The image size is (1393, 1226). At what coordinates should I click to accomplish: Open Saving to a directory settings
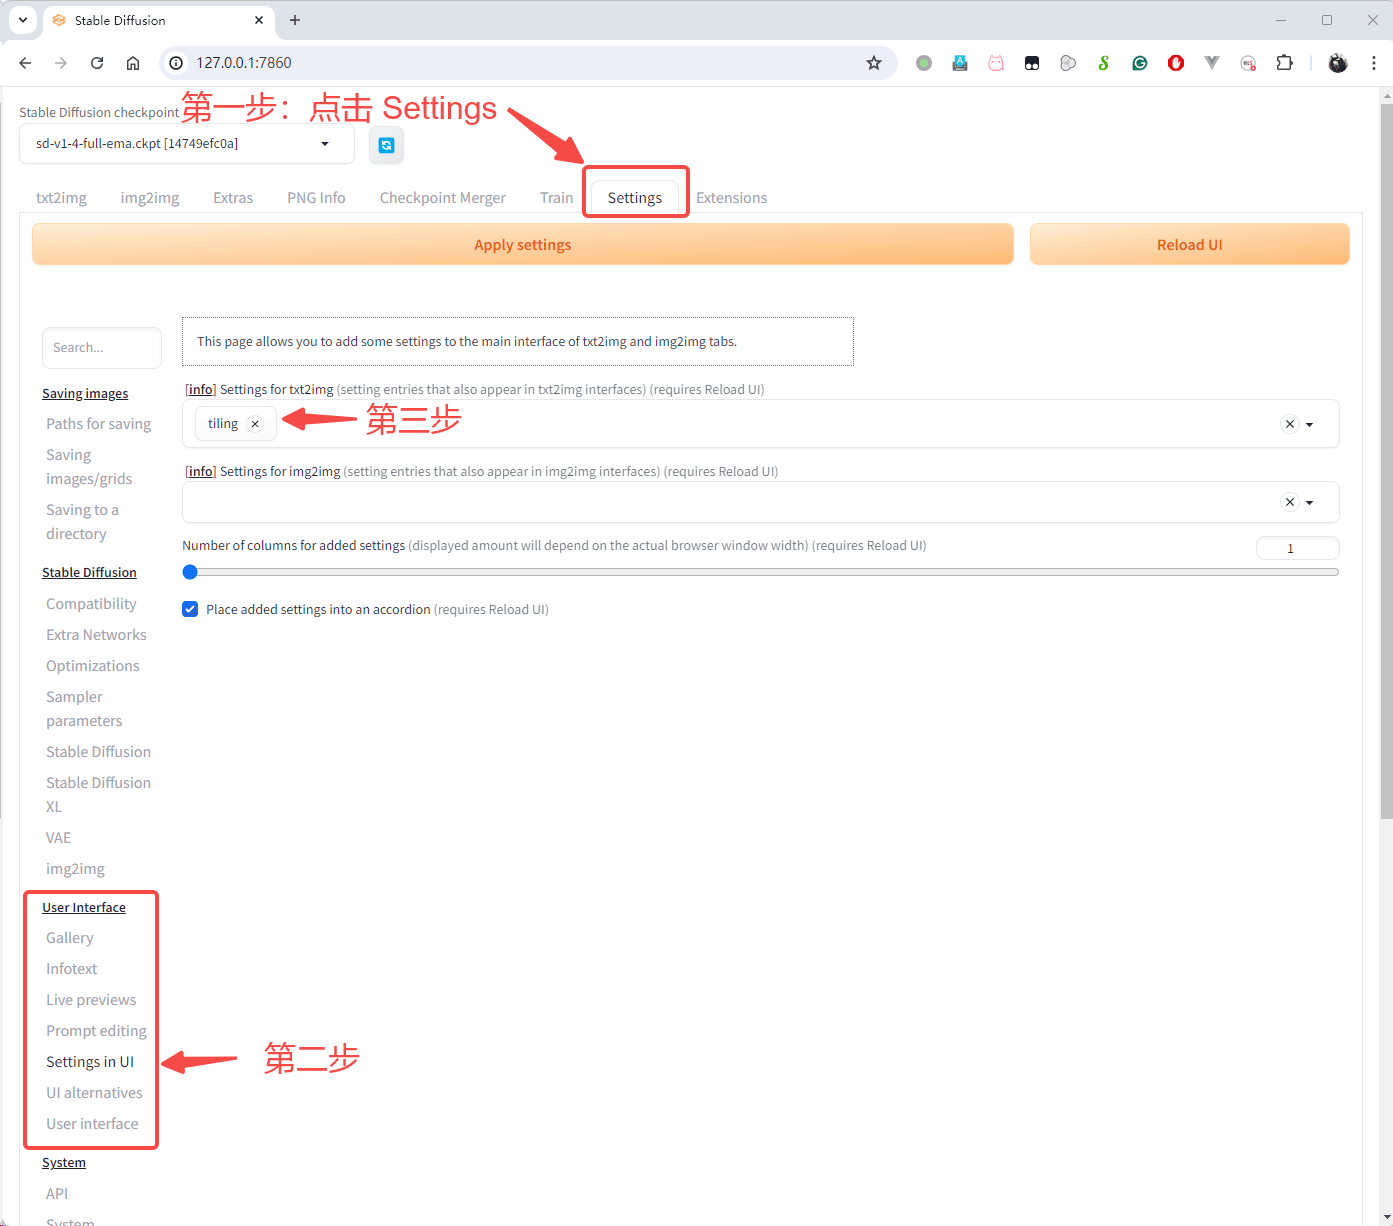[82, 522]
